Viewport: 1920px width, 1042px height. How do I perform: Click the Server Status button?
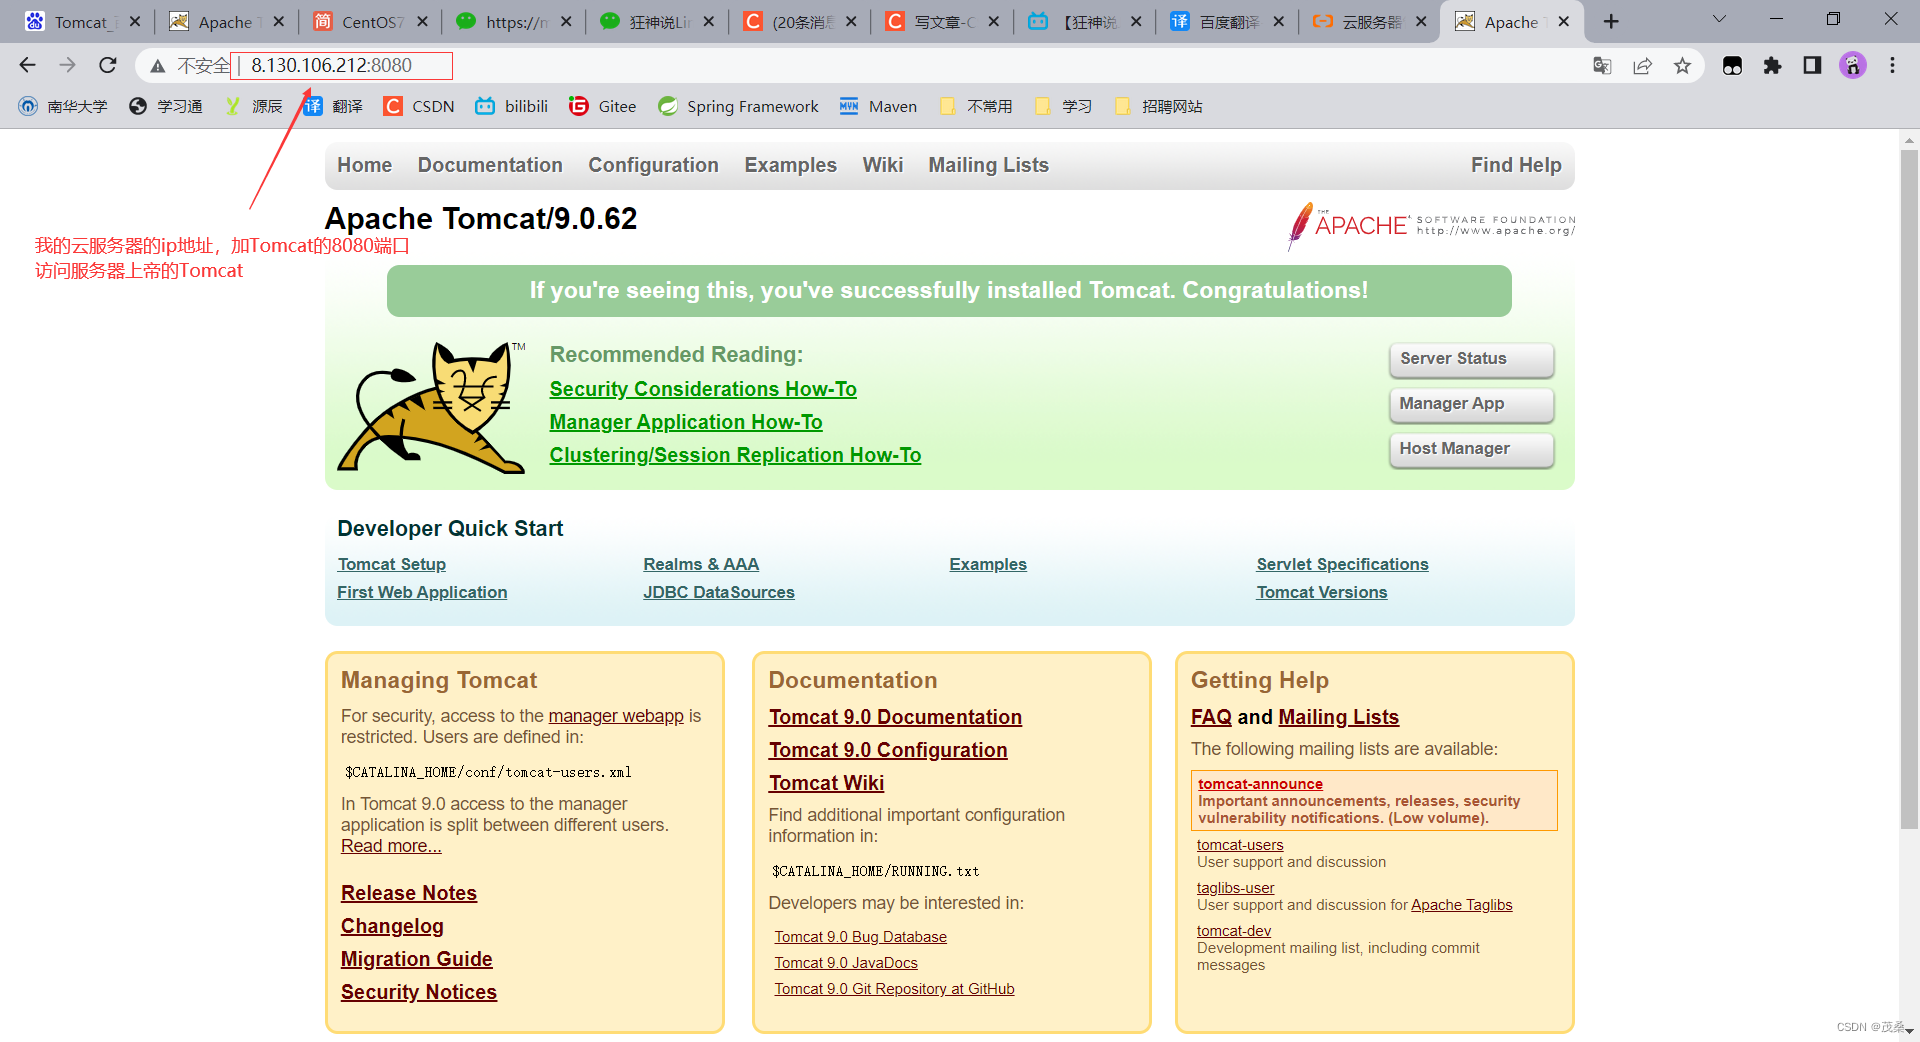tap(1471, 359)
